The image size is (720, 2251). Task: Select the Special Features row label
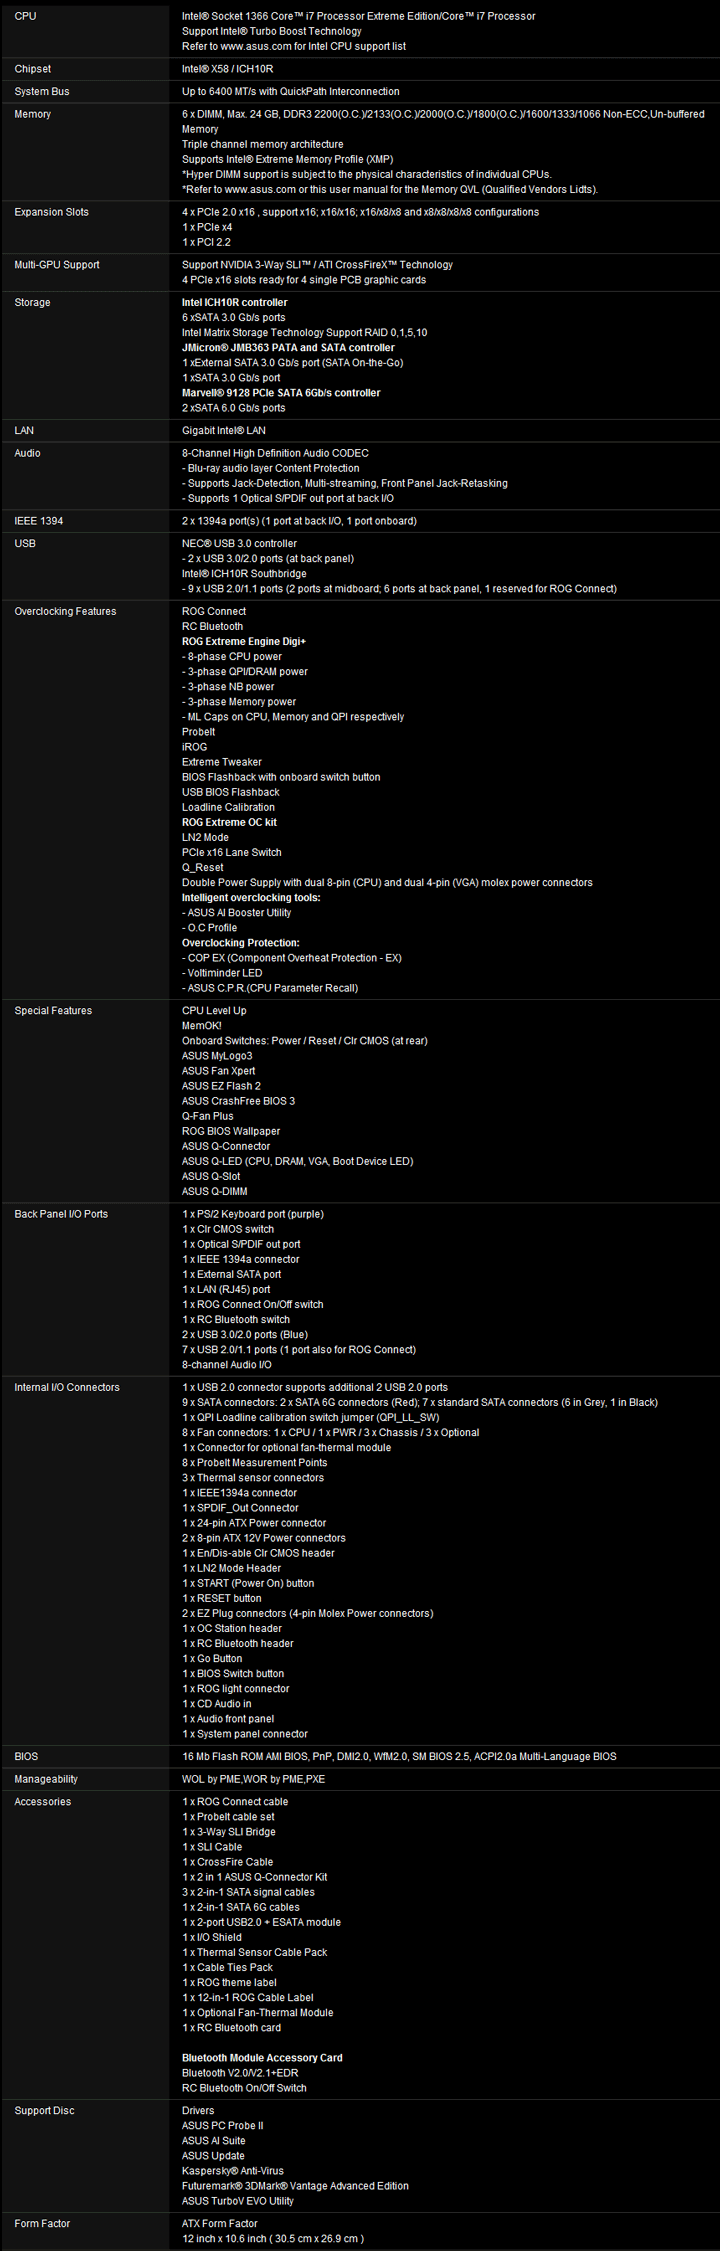point(53,1011)
